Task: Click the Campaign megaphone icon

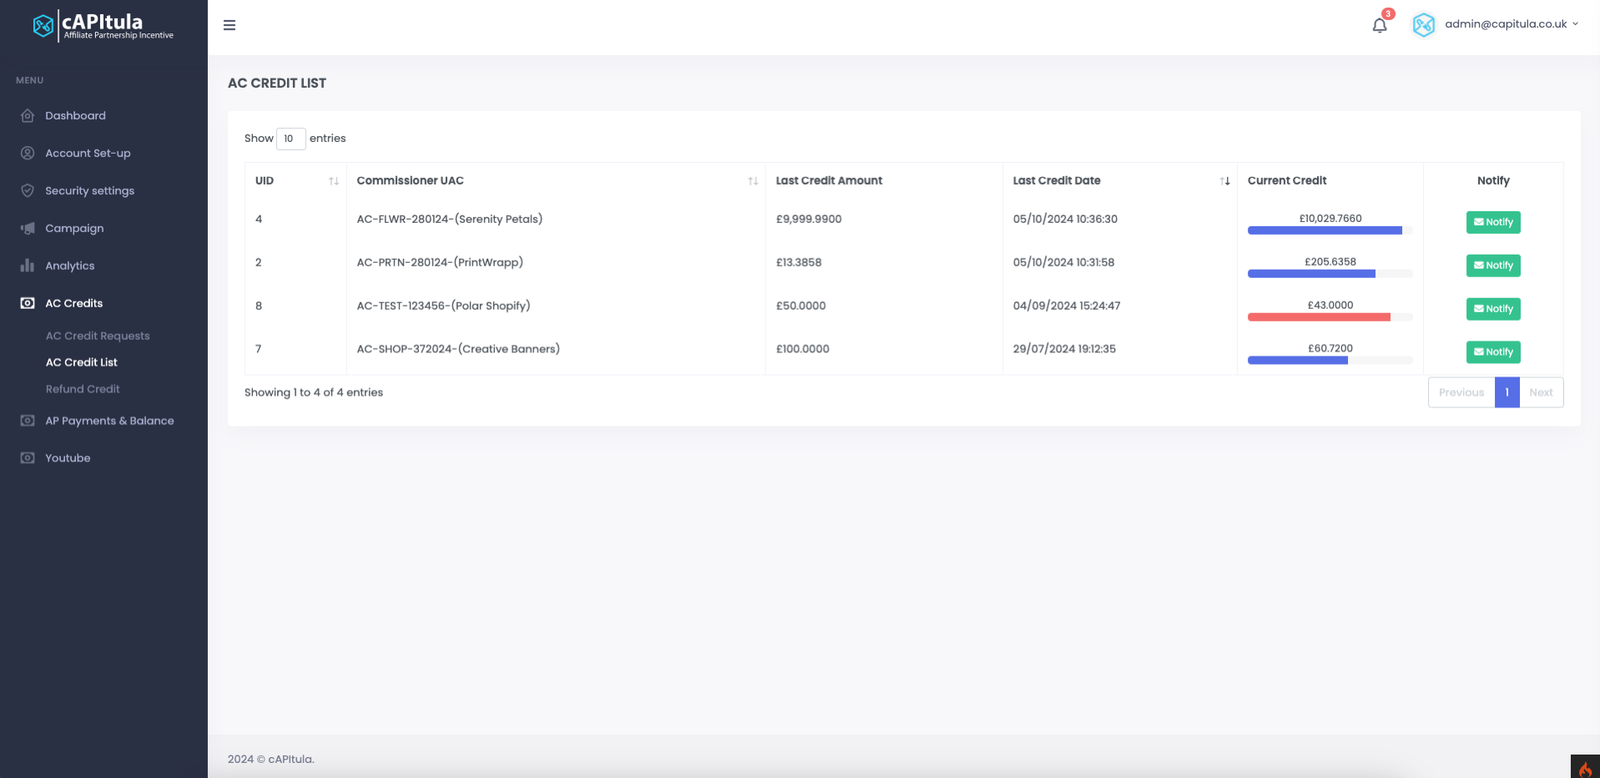Action: pos(28,228)
